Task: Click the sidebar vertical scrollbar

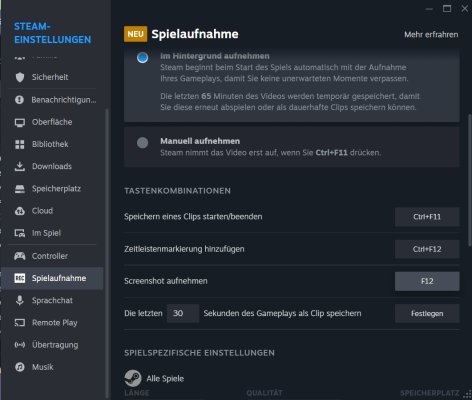Action: coord(107,253)
